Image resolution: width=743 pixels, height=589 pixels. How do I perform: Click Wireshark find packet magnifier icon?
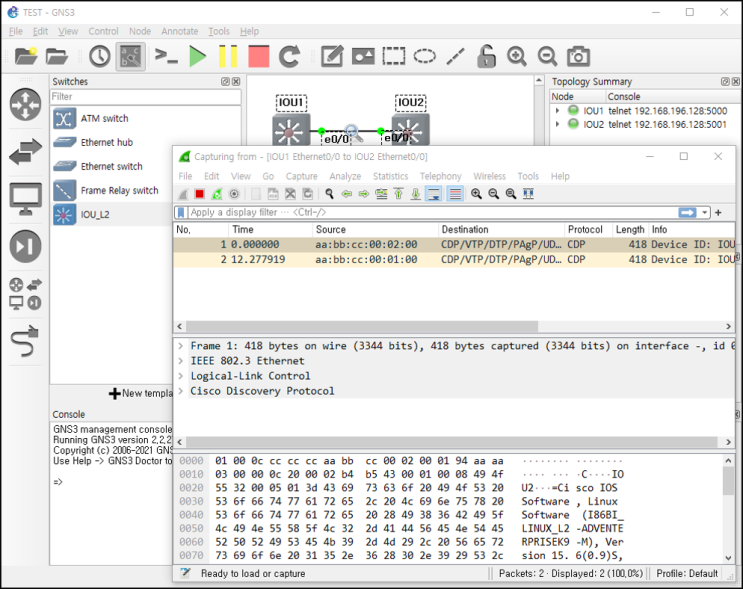tap(329, 194)
